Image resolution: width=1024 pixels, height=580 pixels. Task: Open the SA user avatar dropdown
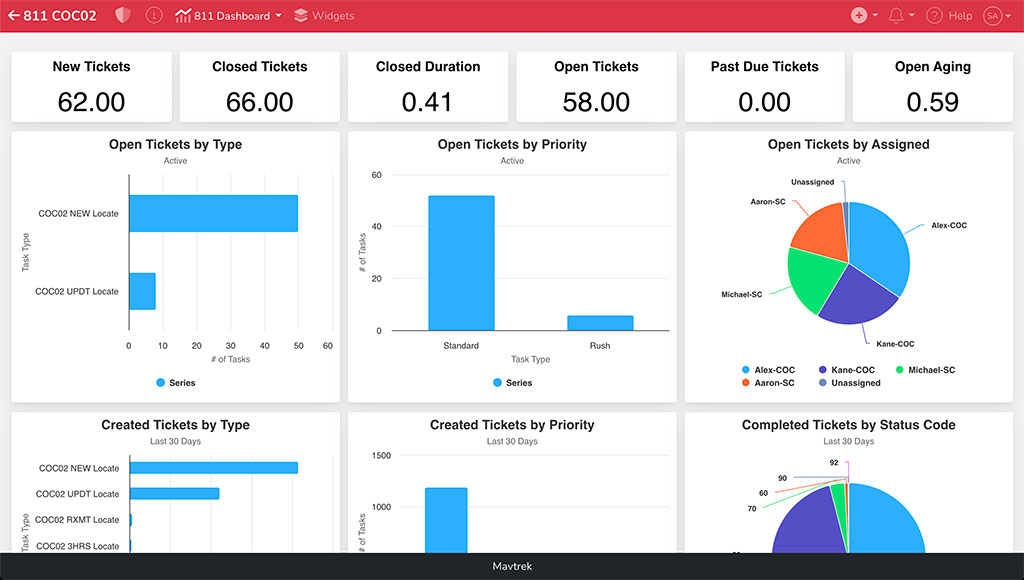tap(996, 16)
